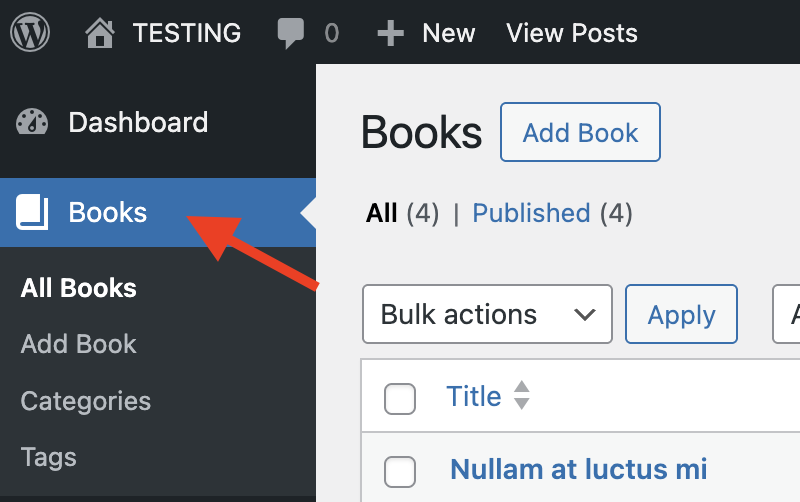Click the Apply button
Screen dimensions: 800x502
point(681,315)
